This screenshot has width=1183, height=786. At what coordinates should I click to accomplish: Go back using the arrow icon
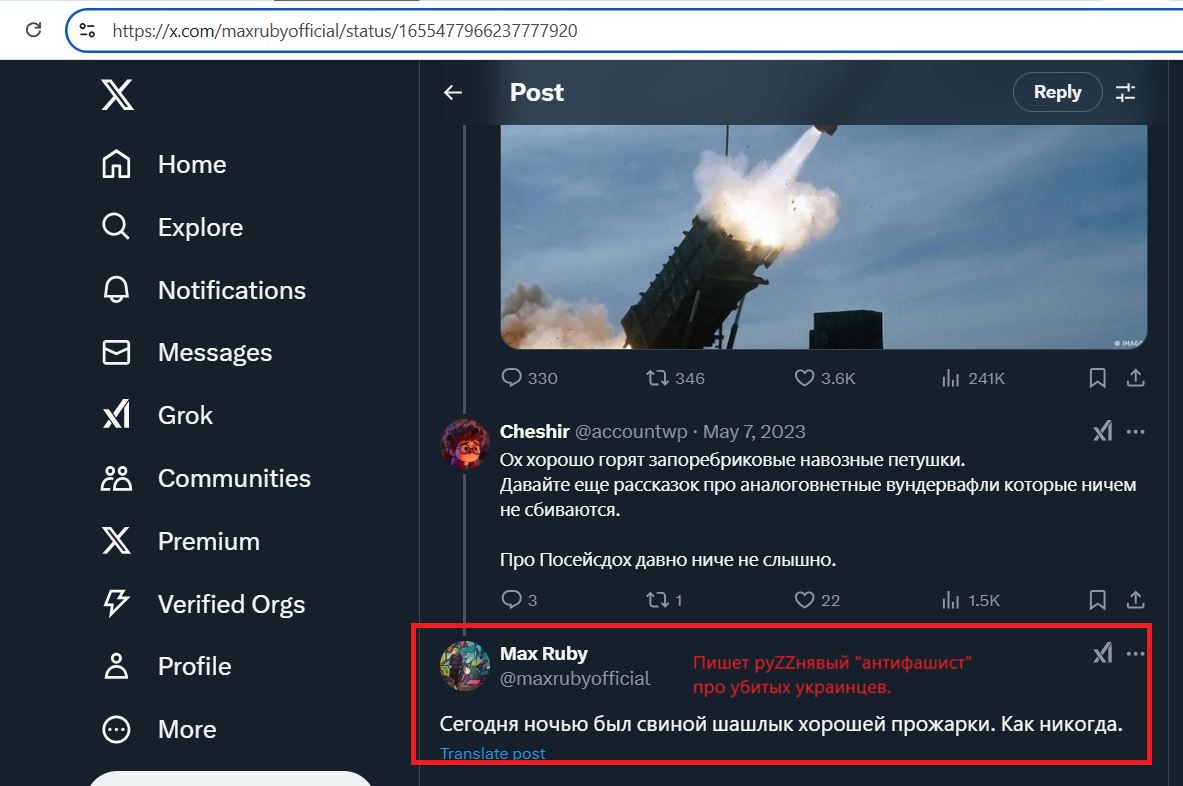453,92
